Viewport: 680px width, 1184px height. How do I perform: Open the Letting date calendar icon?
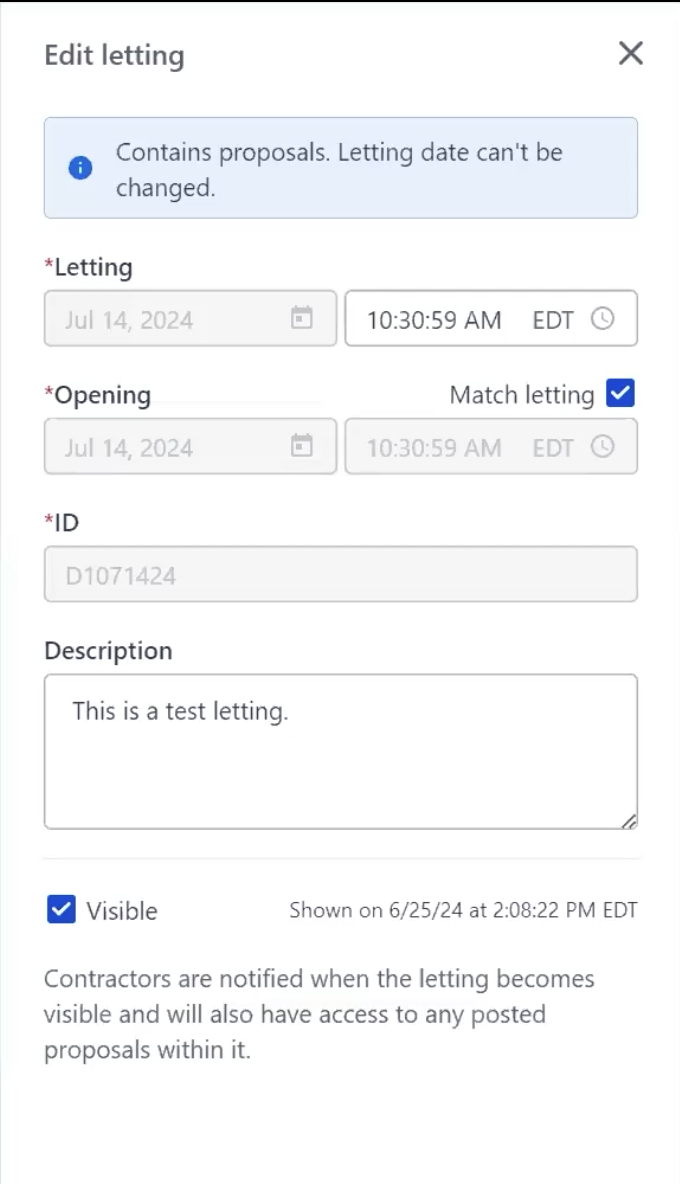[x=301, y=318]
